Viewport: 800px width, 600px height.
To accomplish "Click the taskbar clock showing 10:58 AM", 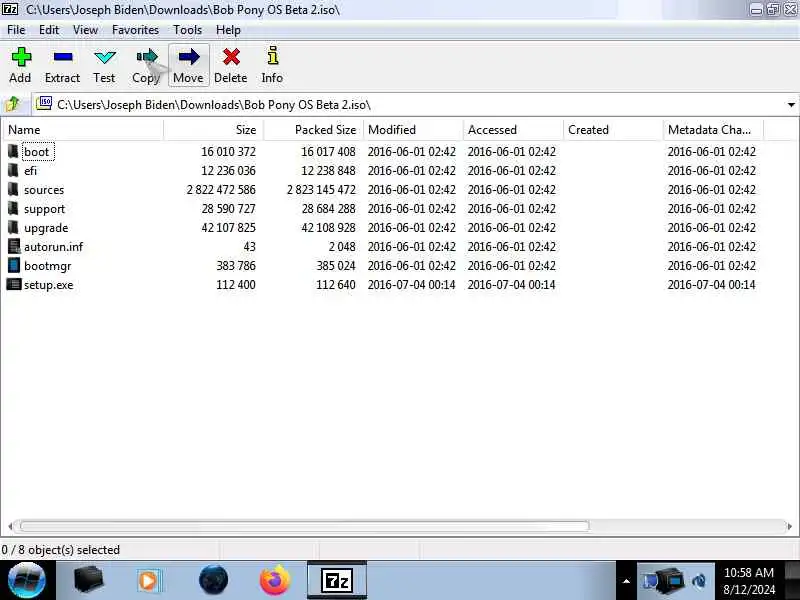I will tap(748, 581).
